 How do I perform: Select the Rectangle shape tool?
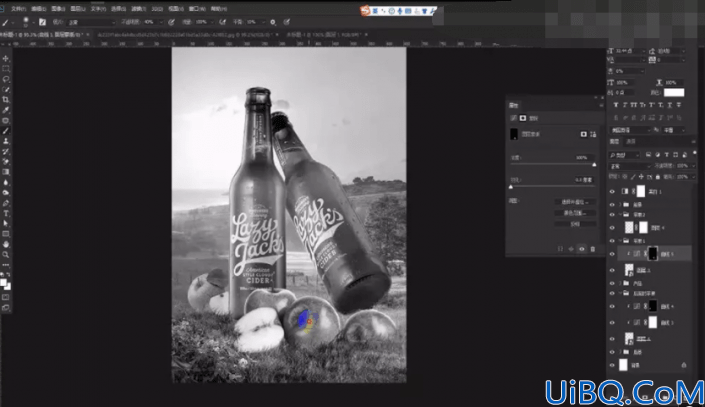click(x=6, y=234)
